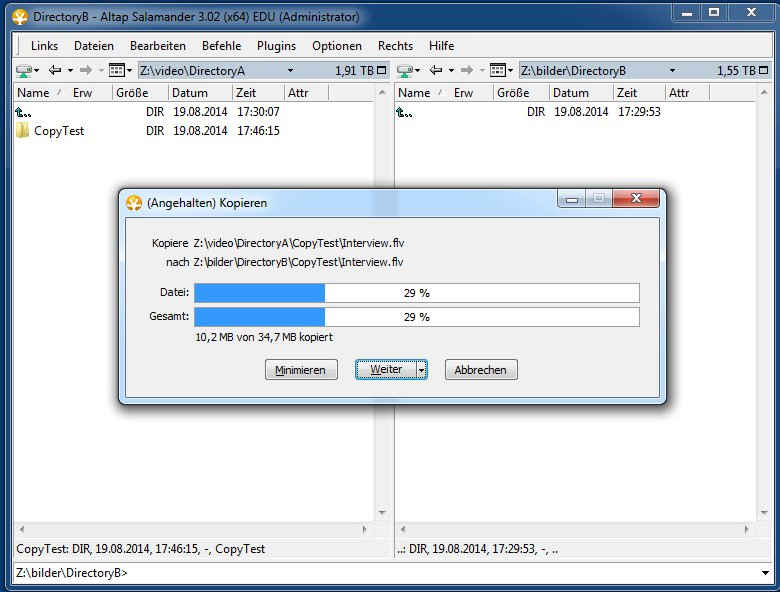Click Salamander icon in main title bar
Screen dimensions: 780x592
coord(20,17)
